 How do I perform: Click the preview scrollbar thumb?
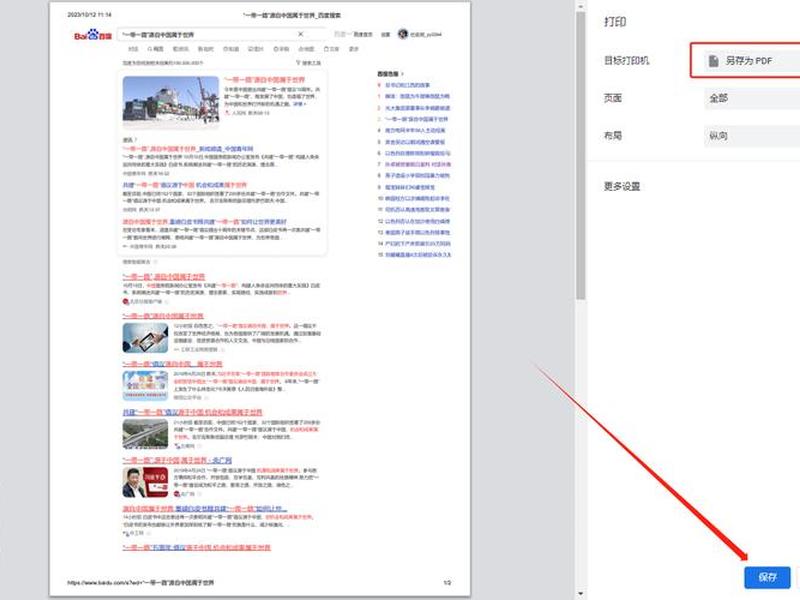click(580, 156)
